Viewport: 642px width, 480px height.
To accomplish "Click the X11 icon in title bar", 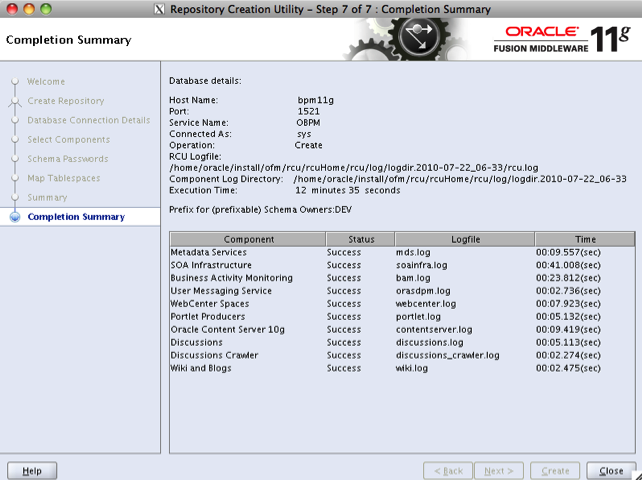I will coord(160,9).
